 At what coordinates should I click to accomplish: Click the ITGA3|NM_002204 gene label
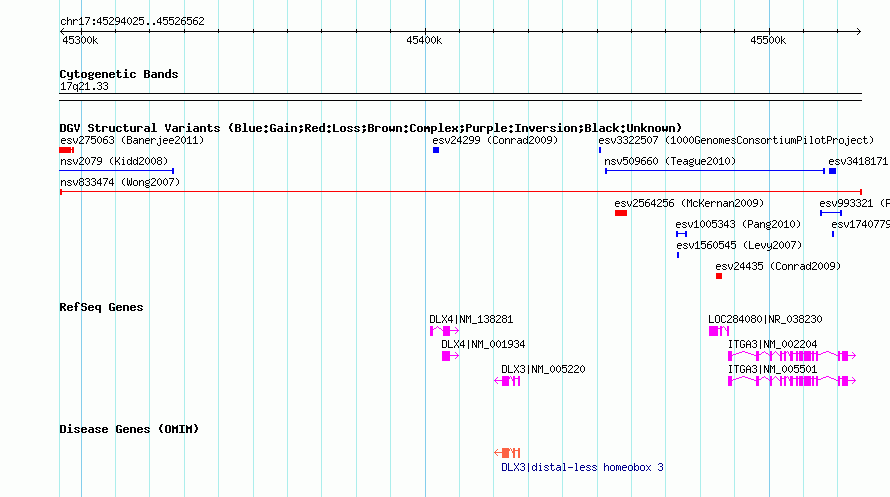coord(773,344)
